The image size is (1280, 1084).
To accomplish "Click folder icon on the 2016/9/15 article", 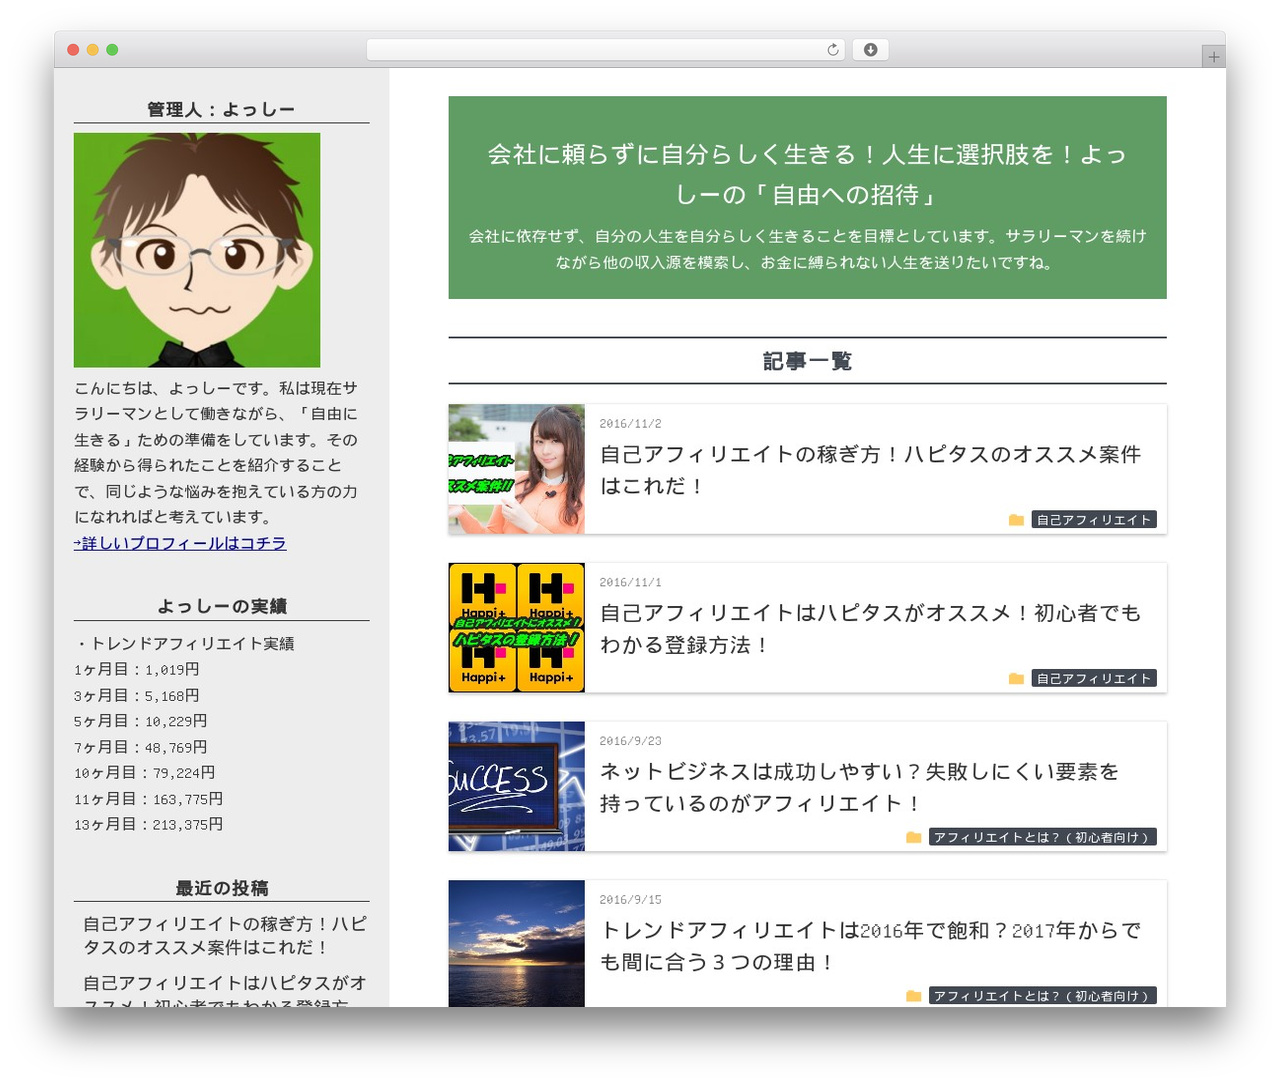I will (x=913, y=996).
